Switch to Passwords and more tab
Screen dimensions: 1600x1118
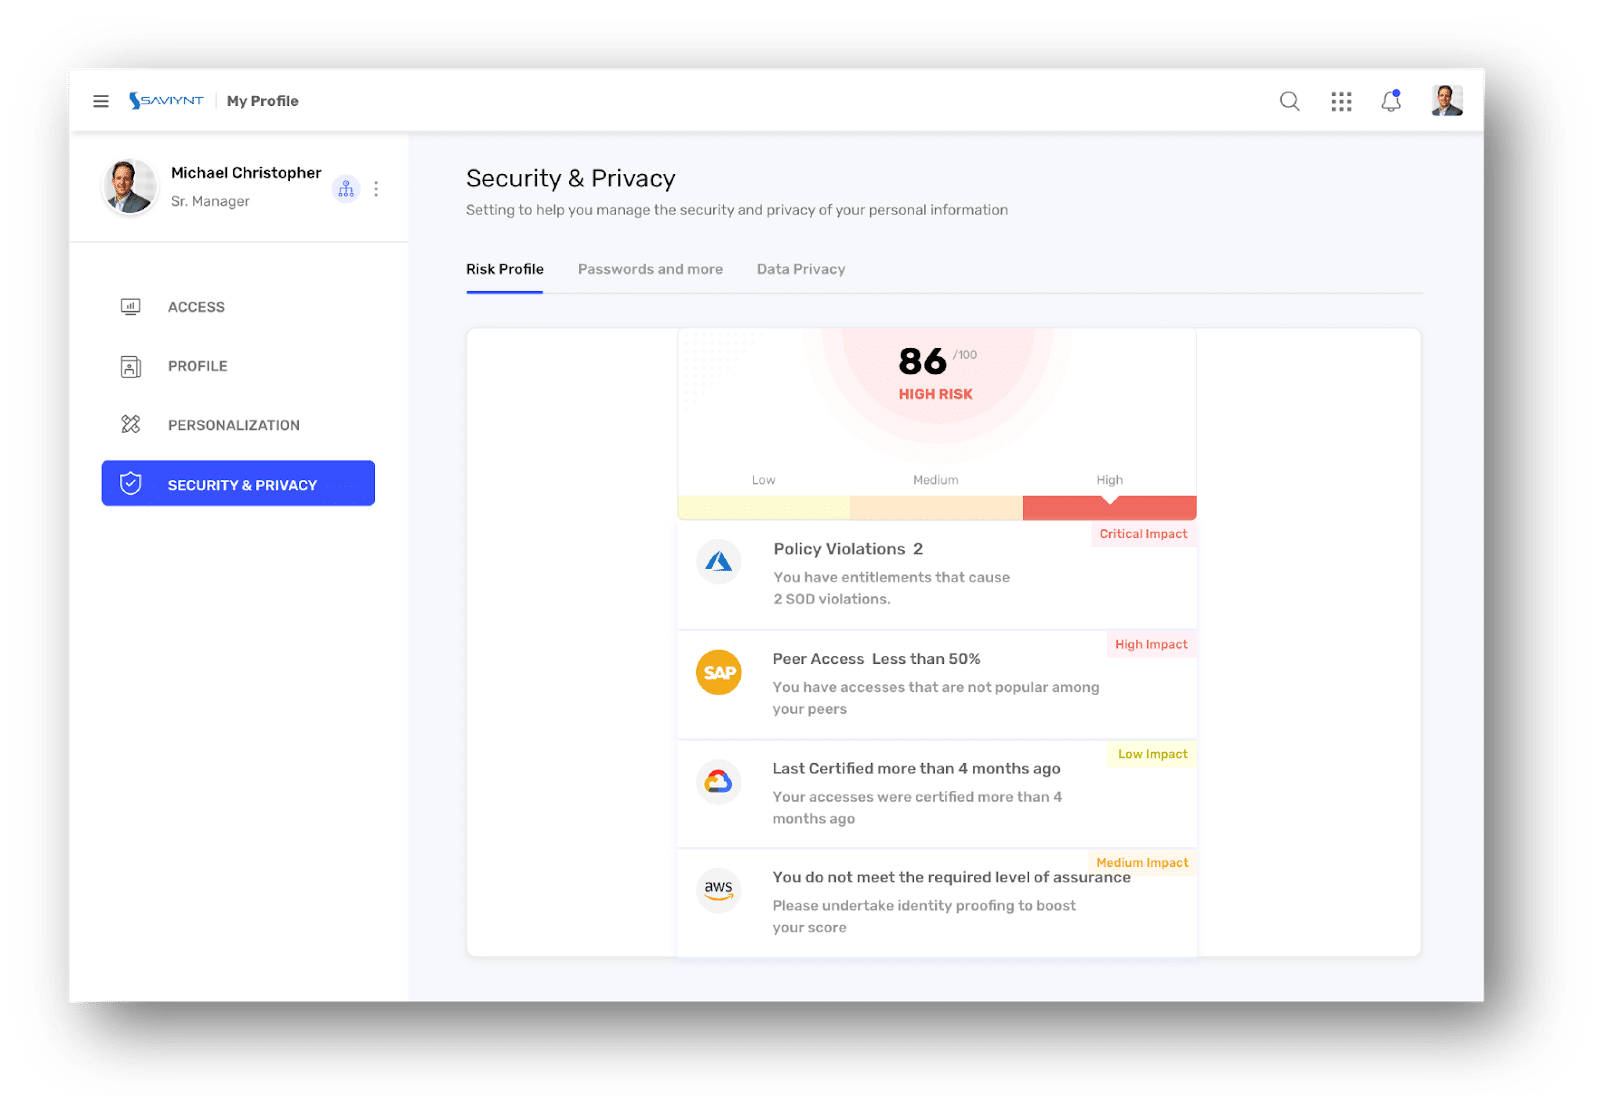click(x=650, y=269)
